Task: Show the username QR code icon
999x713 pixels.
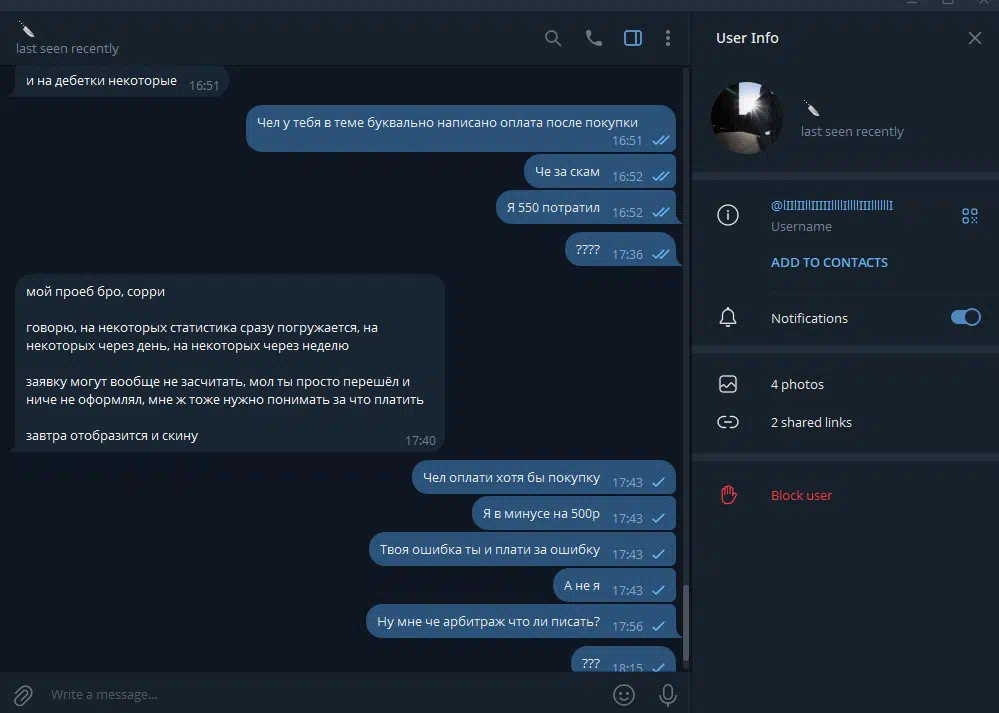Action: (x=970, y=216)
